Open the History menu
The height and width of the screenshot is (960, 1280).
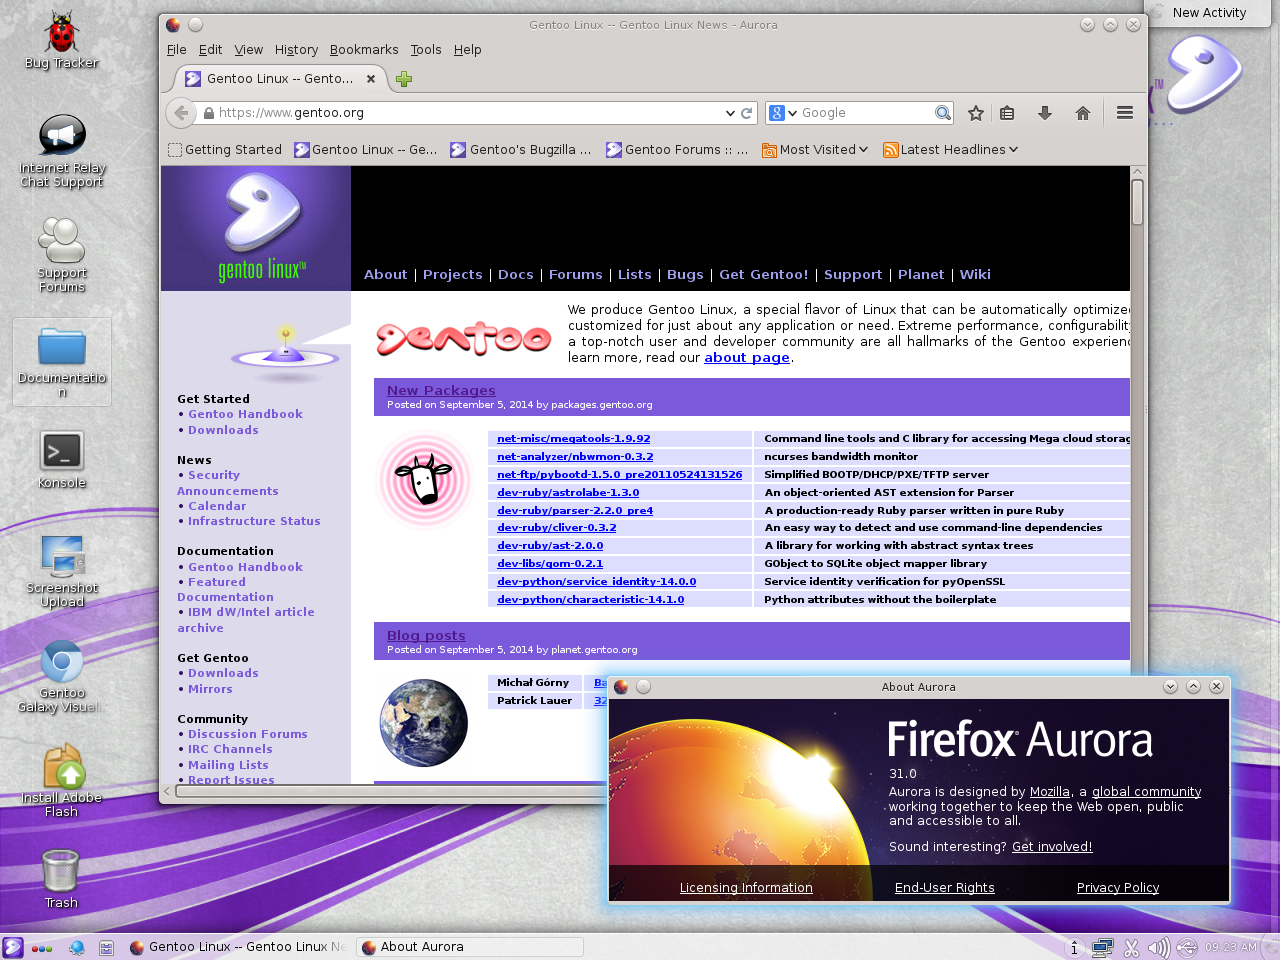[x=296, y=50]
